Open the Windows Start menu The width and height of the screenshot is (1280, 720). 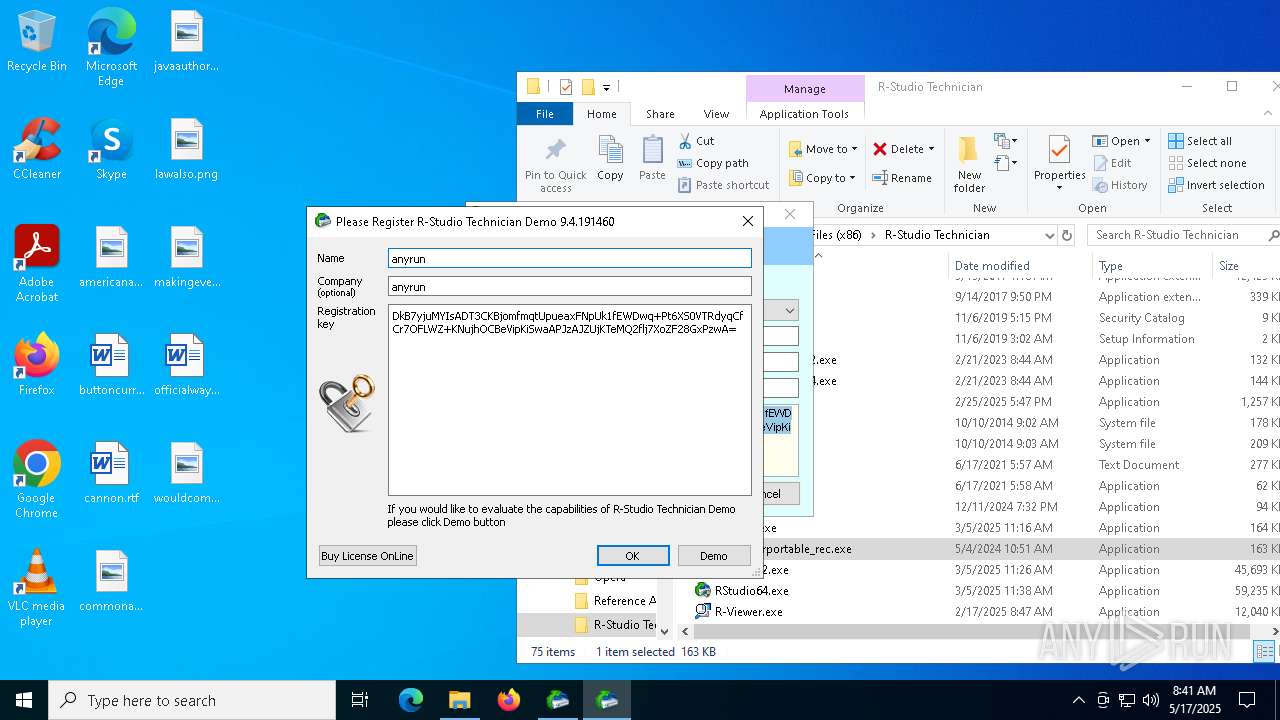point(24,700)
